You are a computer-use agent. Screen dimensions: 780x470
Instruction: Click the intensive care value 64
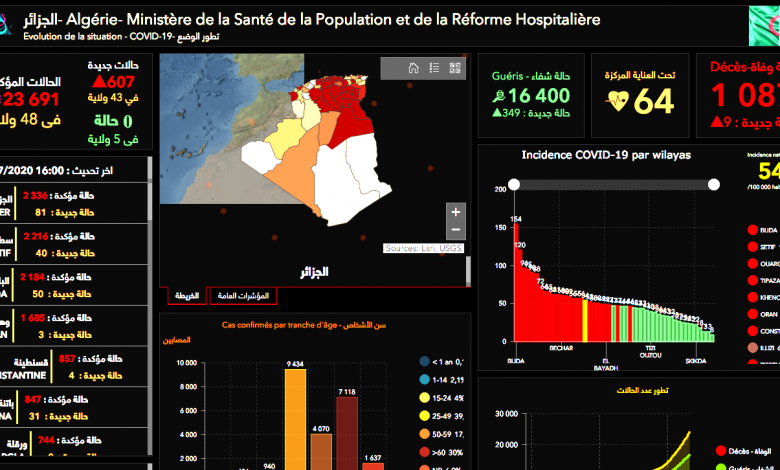coord(654,101)
